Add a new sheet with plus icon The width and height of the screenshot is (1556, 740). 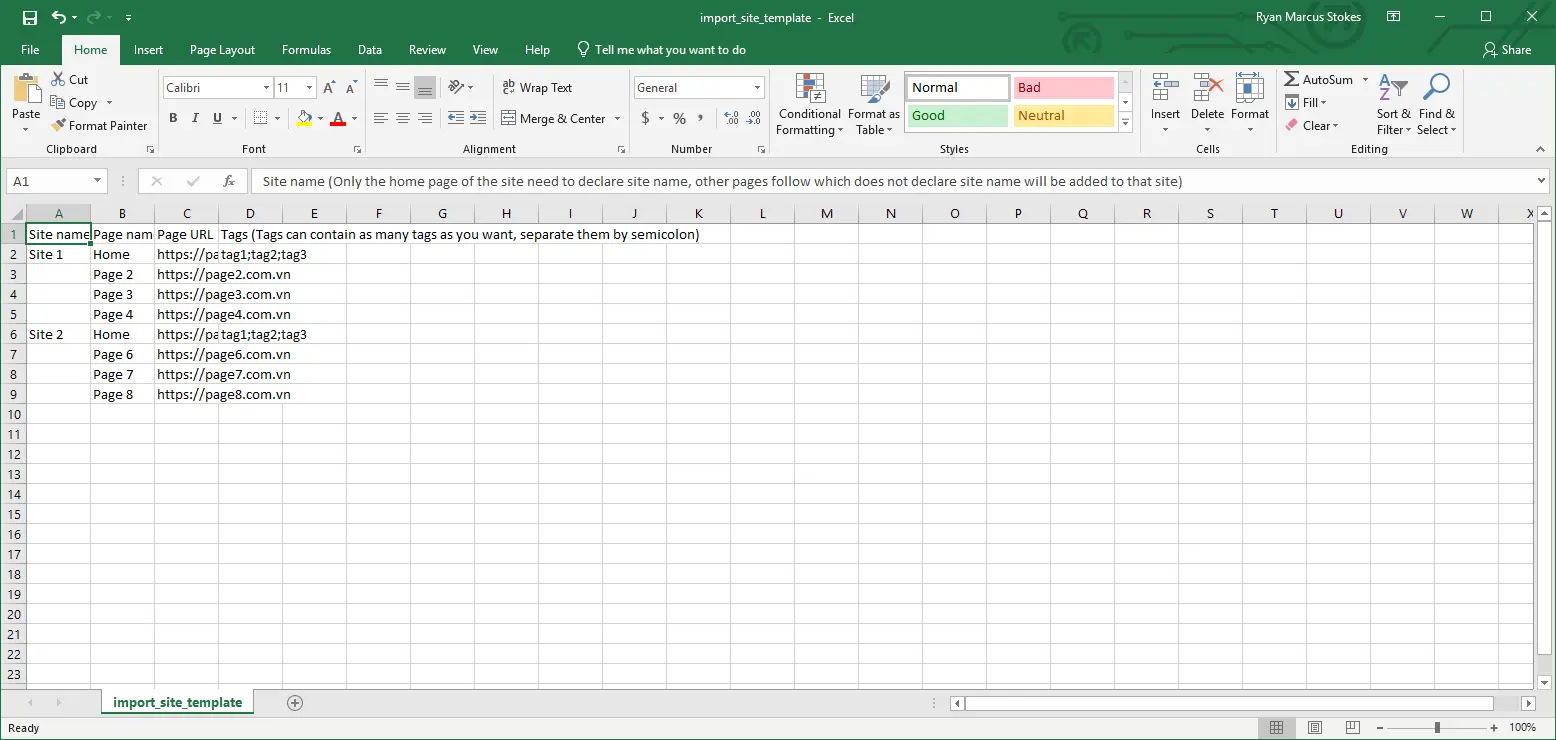(294, 702)
